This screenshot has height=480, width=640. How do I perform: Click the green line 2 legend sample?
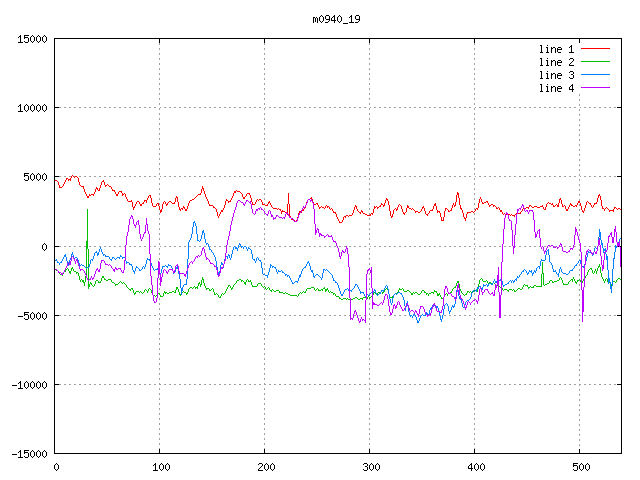596,62
